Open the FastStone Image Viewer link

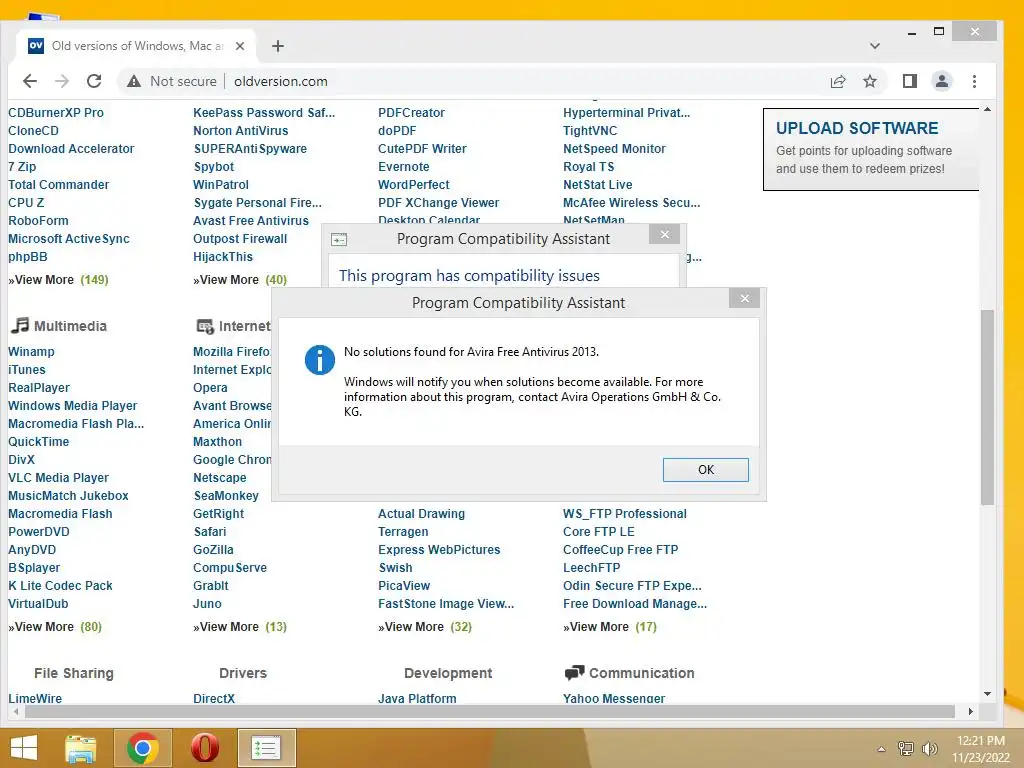446,603
